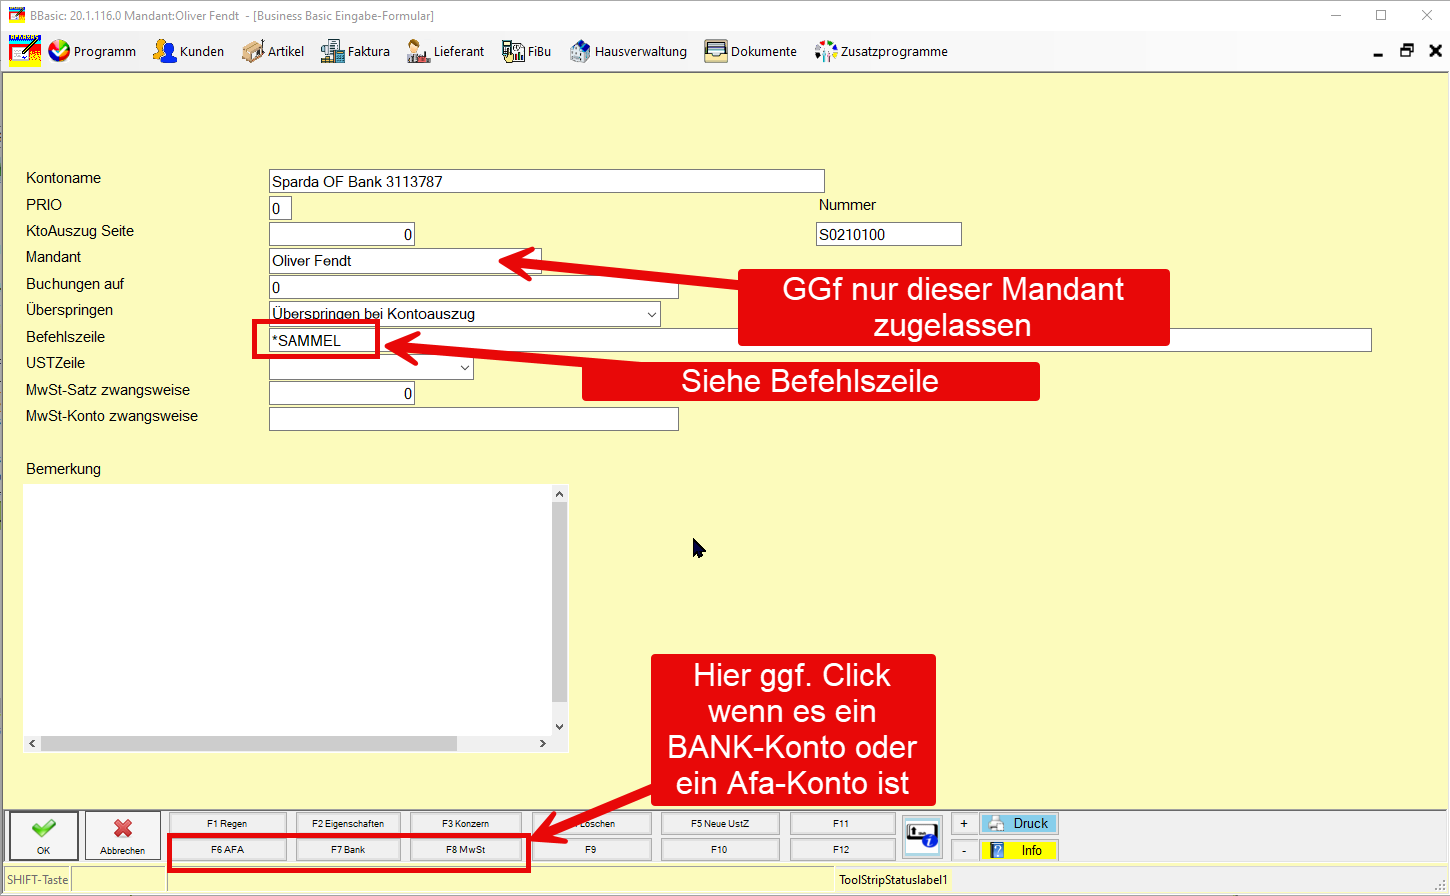Focus the PRIO input field
The height and width of the screenshot is (896, 1450).
coord(281,208)
